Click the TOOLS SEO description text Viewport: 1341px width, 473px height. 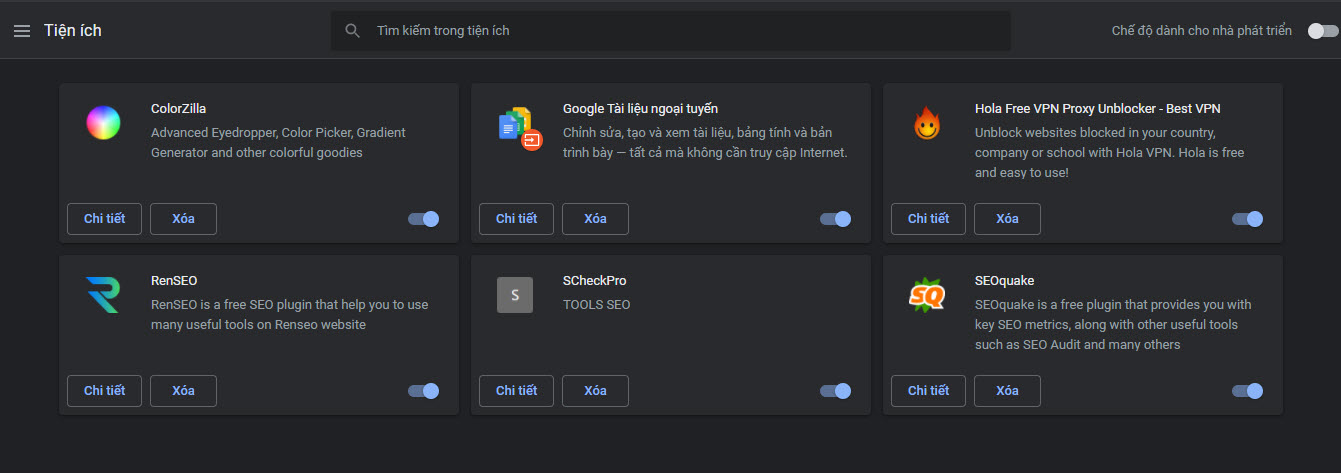[597, 305]
